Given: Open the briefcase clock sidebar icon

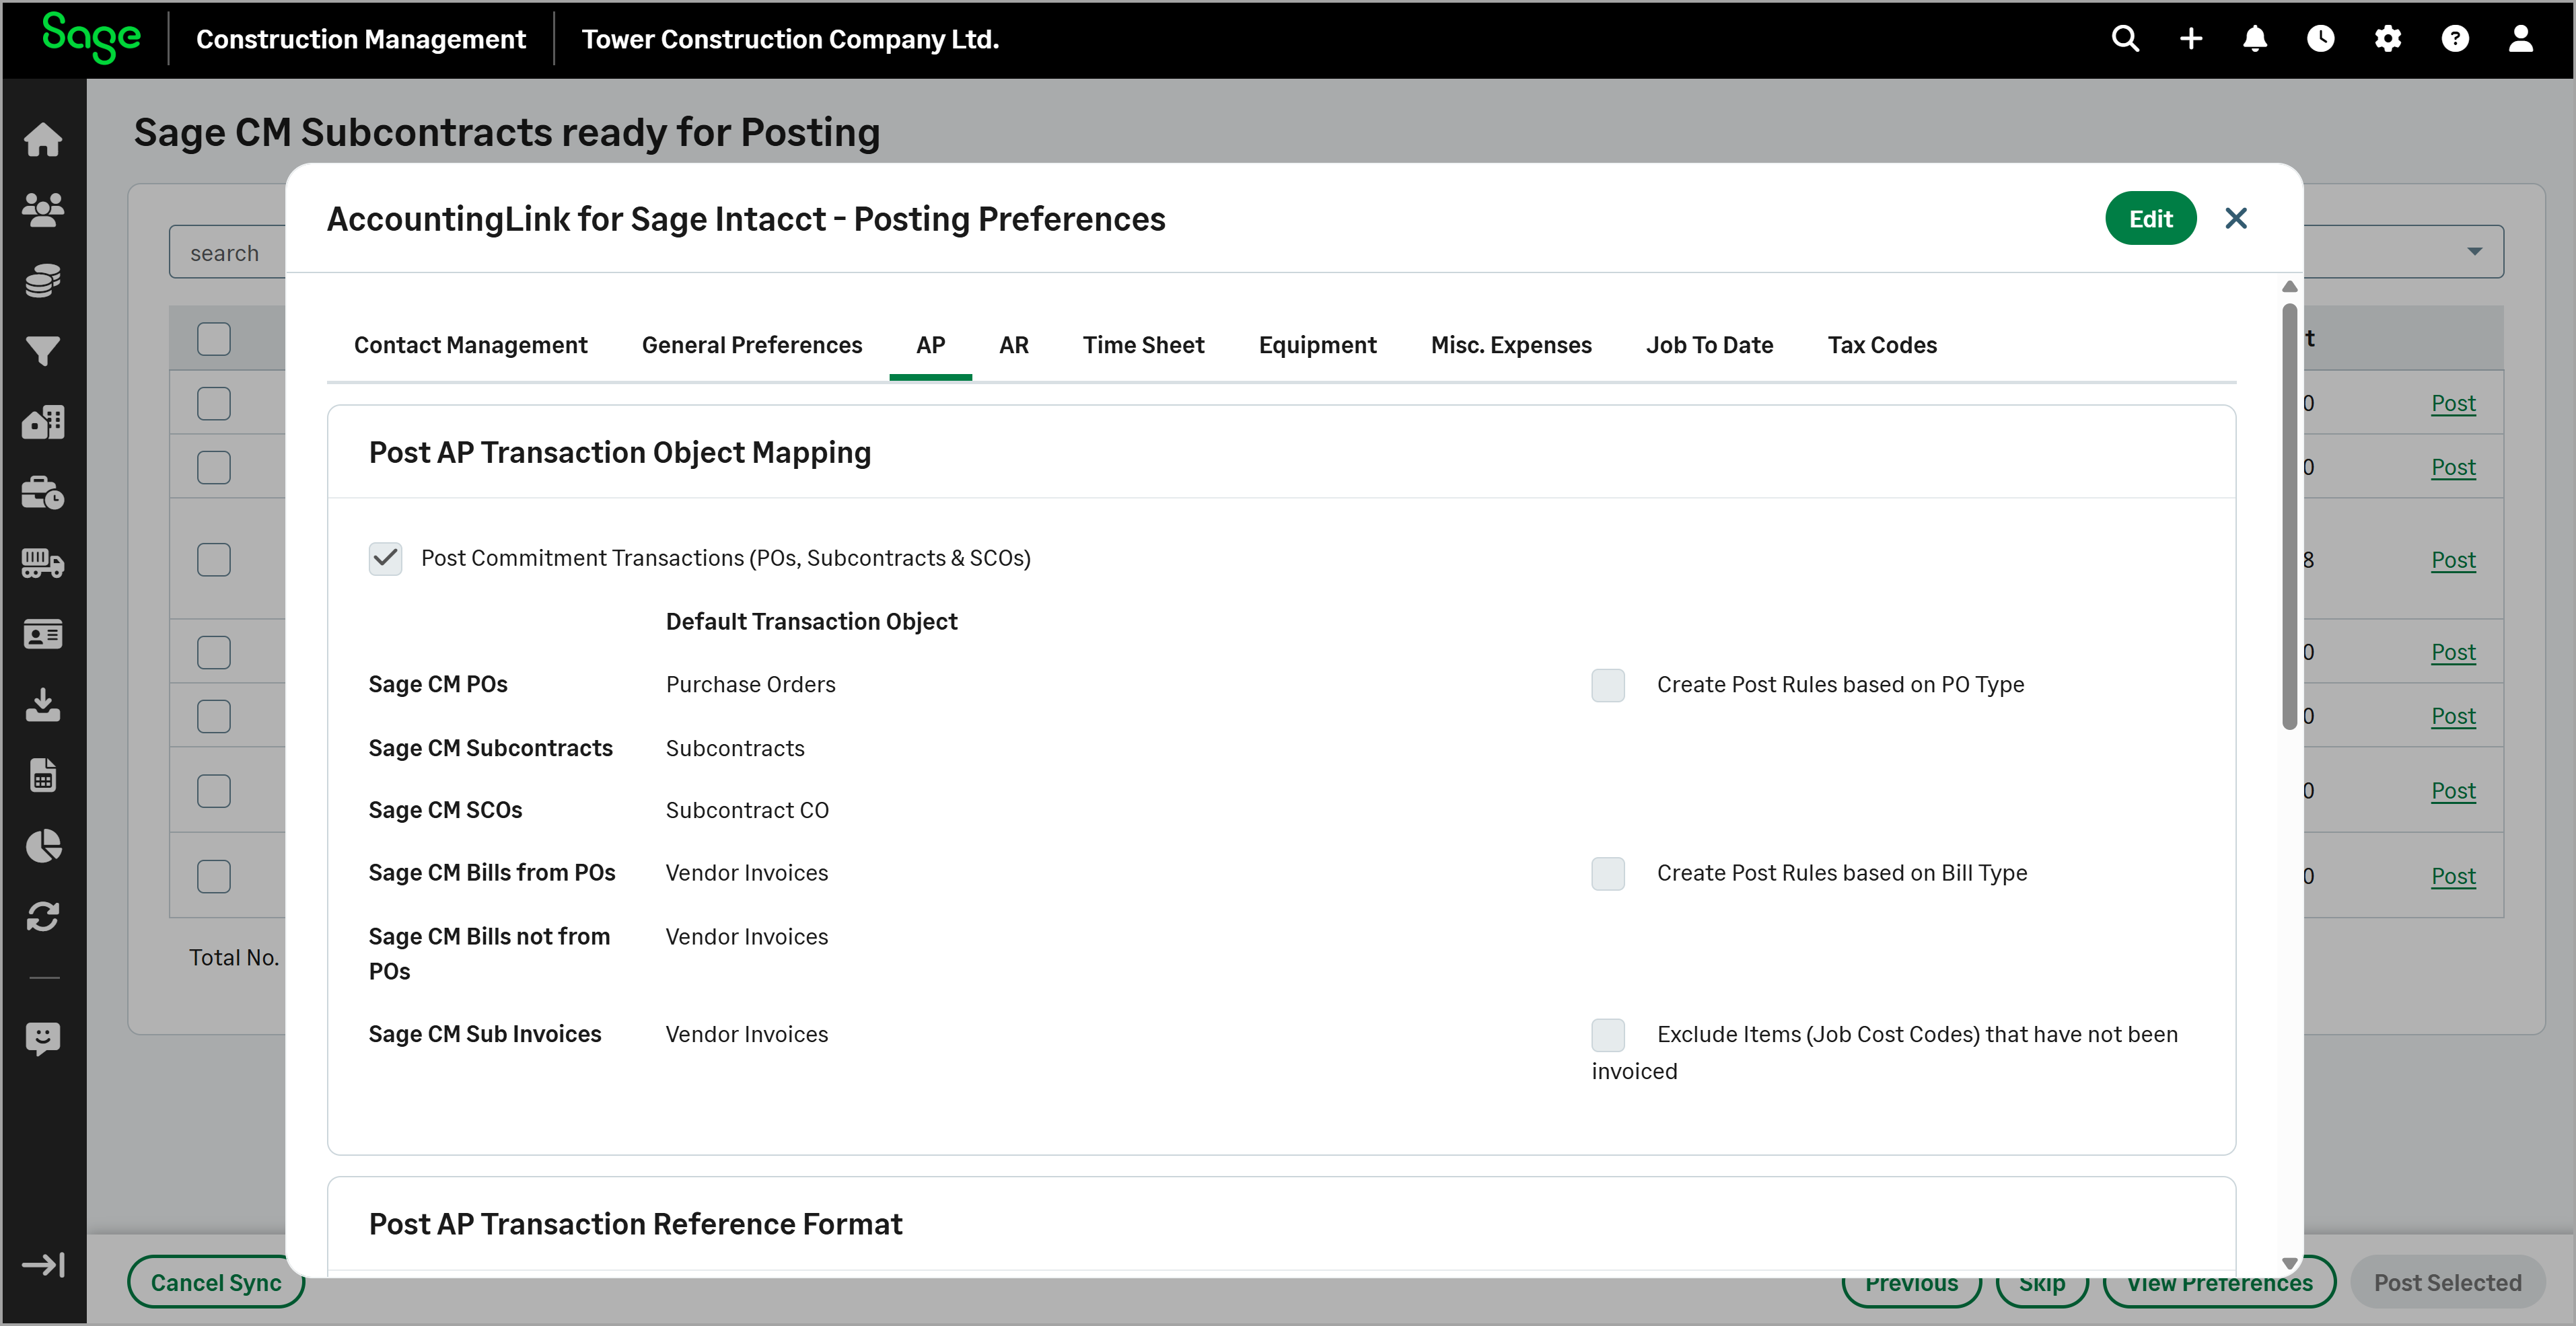Looking at the screenshot, I should tap(43, 493).
